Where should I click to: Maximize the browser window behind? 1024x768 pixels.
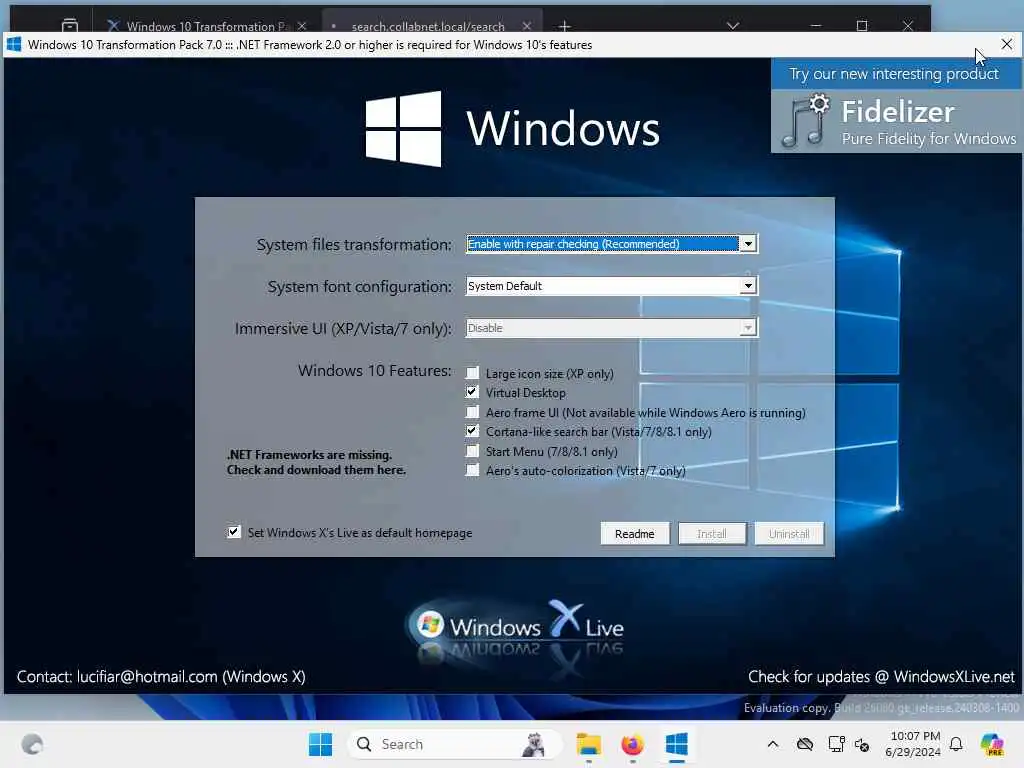tap(862, 25)
